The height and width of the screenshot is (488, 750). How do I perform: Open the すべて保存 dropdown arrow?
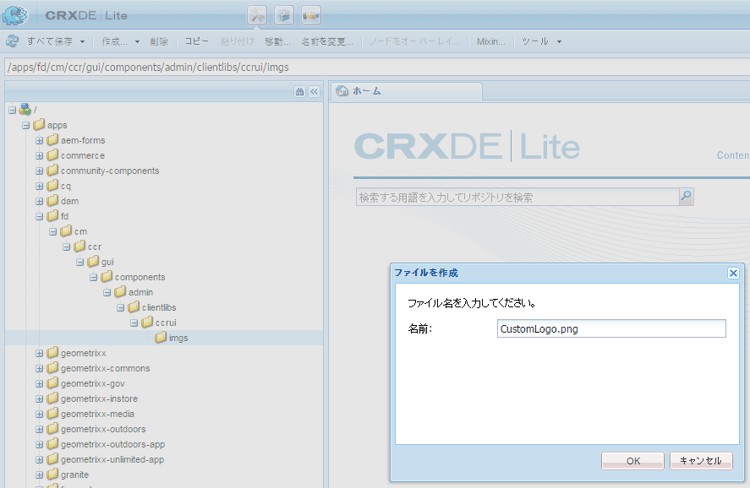(82, 42)
